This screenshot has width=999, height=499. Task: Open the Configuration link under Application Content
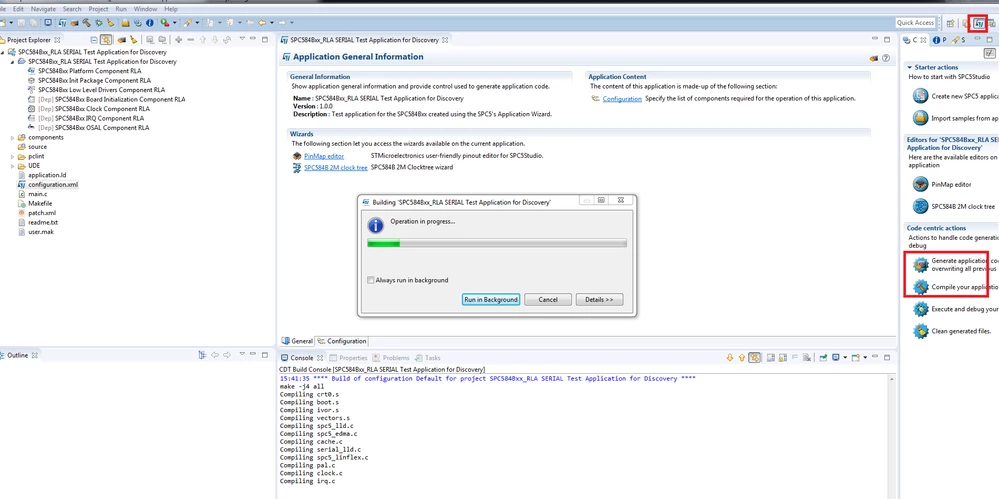pos(622,99)
